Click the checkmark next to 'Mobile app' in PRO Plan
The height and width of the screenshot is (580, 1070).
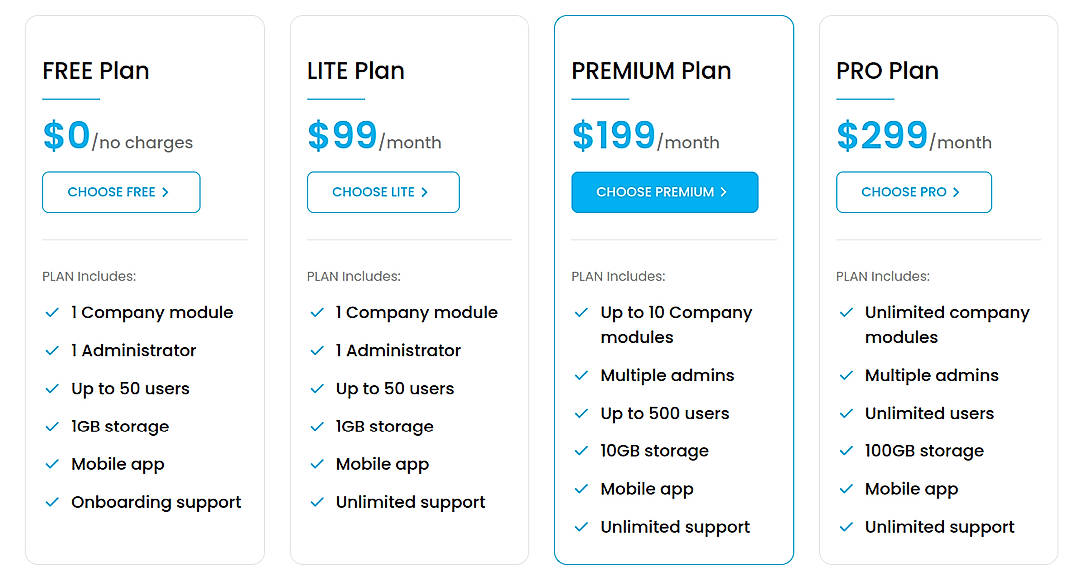coord(847,488)
